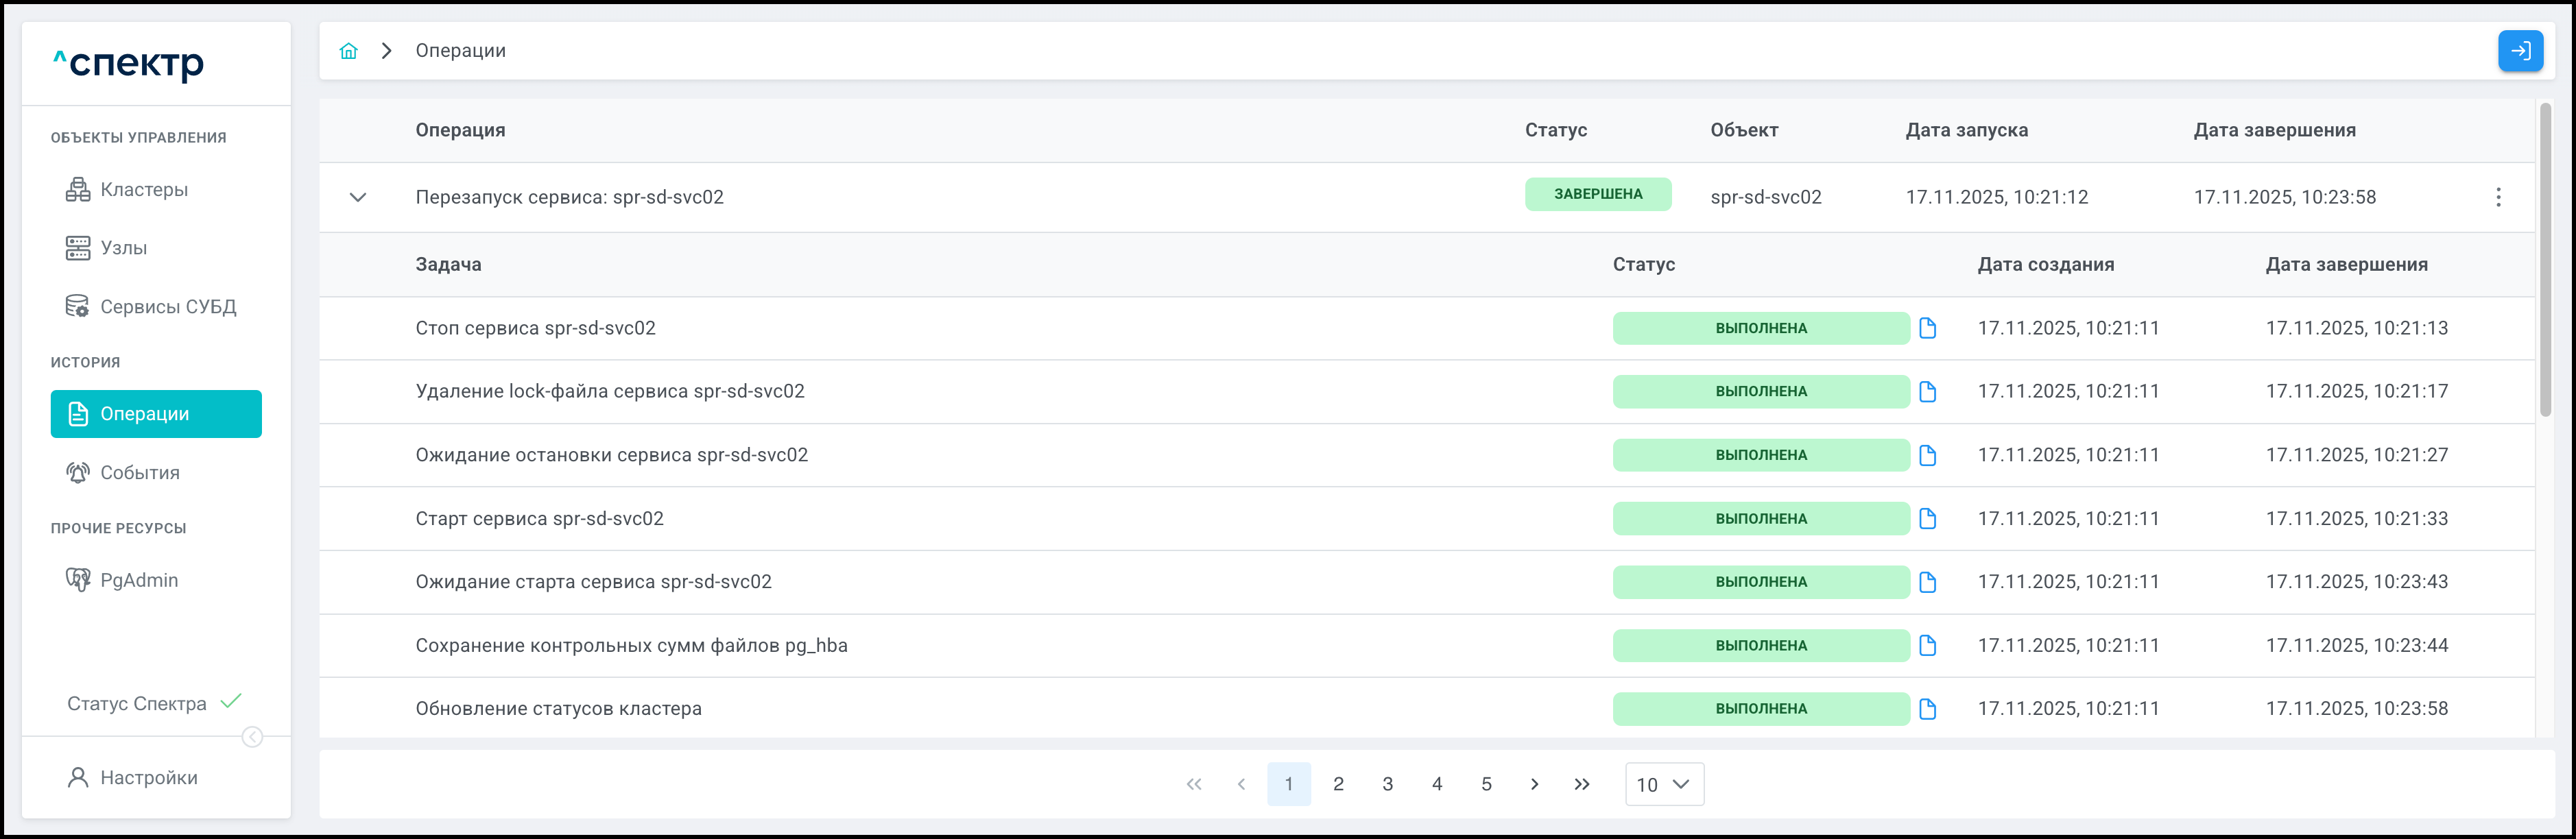Open log file for Удаление lock-файла task
The image size is (2576, 839).
click(x=1928, y=392)
